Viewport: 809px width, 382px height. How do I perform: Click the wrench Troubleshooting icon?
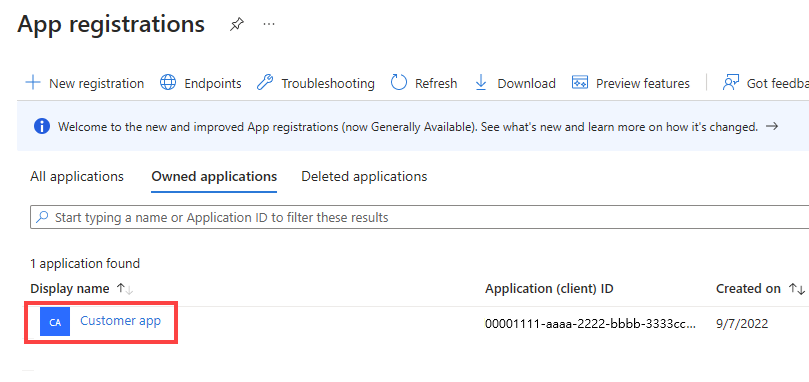point(265,83)
